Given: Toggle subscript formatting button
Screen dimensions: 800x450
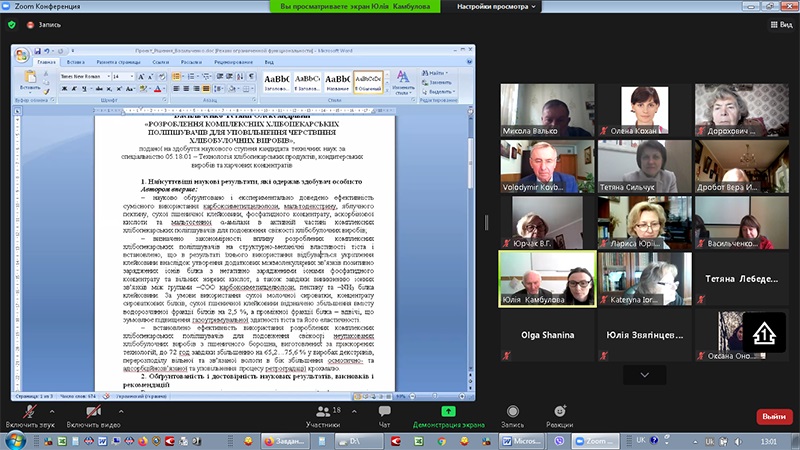Looking at the screenshot, I should pyautogui.click(x=109, y=89).
